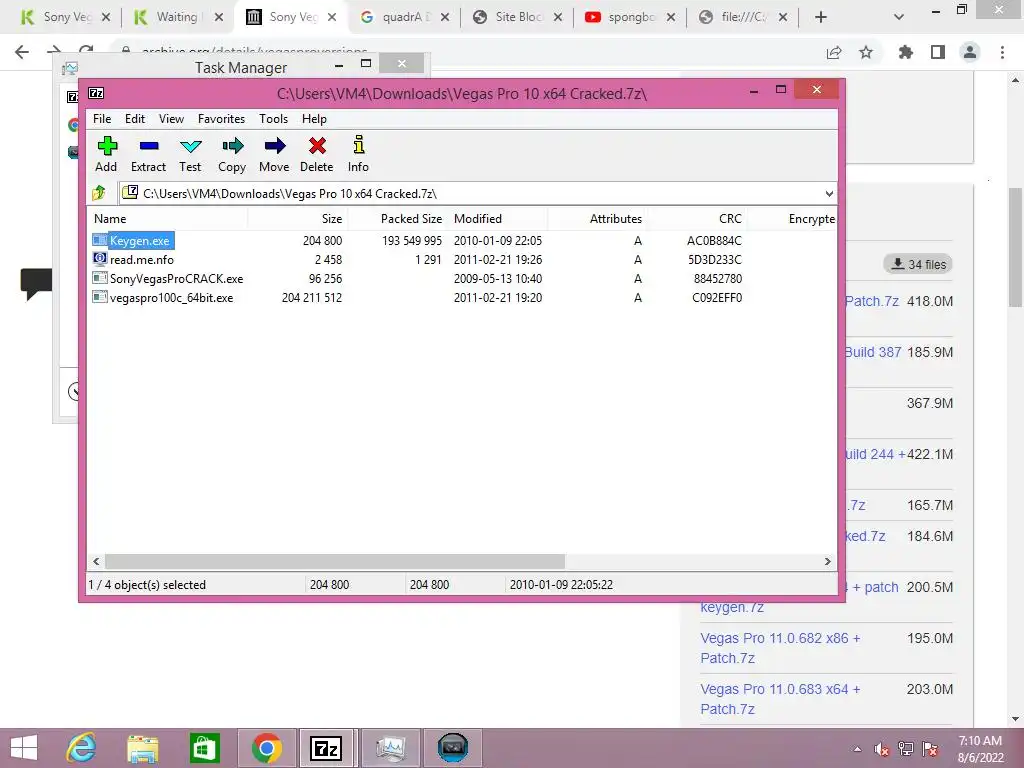Image resolution: width=1024 pixels, height=768 pixels.
Task: Open the Edit menu
Action: (x=135, y=119)
